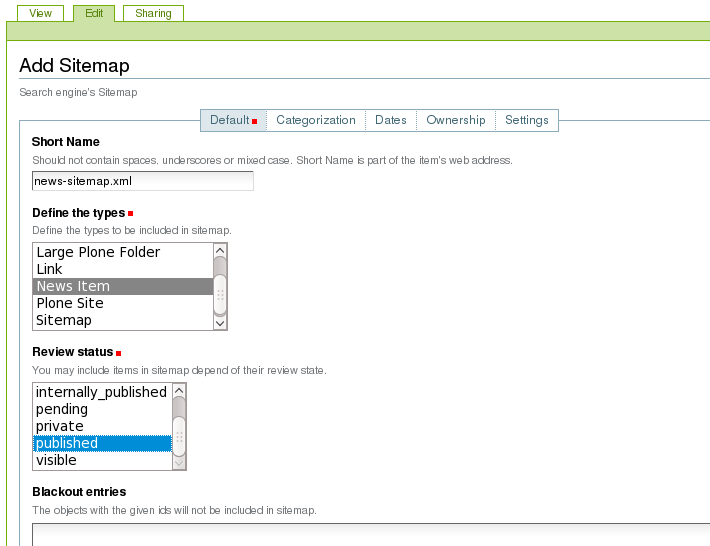The image size is (710, 546).
Task: Select the Edit tab
Action: click(x=94, y=14)
